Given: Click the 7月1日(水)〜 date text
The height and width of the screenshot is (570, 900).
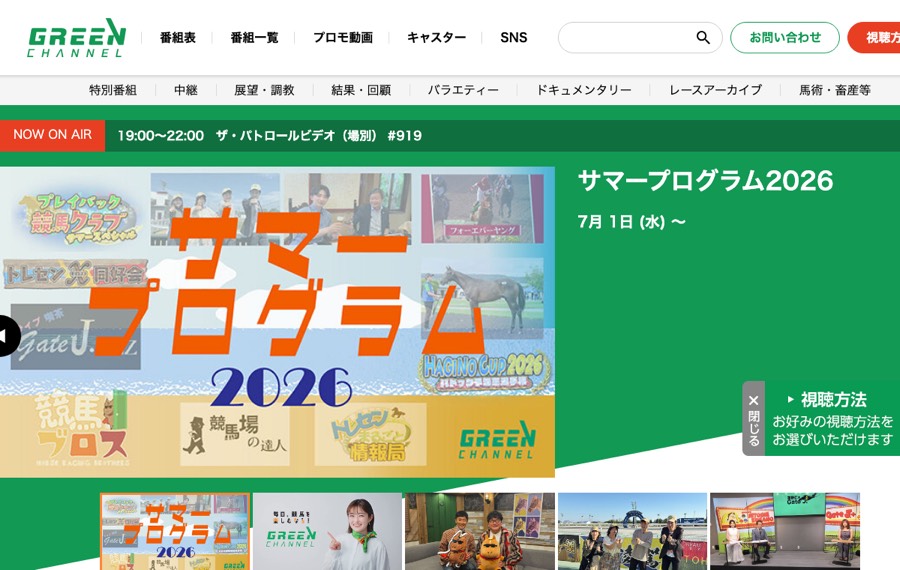Looking at the screenshot, I should [x=631, y=222].
